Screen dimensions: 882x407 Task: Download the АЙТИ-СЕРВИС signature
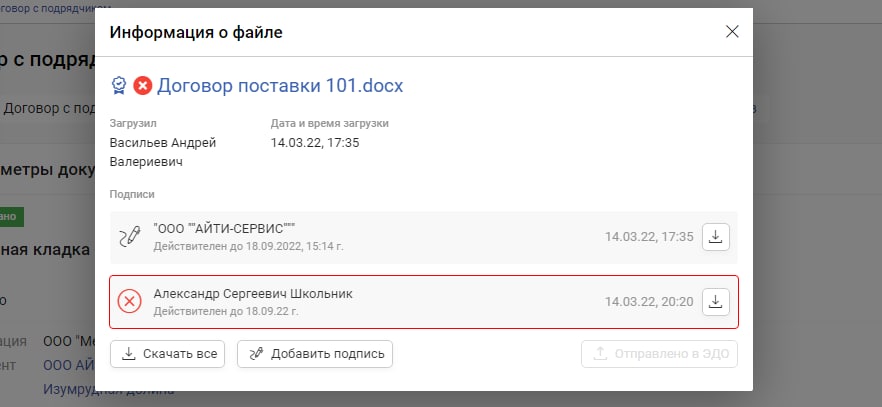click(x=716, y=237)
